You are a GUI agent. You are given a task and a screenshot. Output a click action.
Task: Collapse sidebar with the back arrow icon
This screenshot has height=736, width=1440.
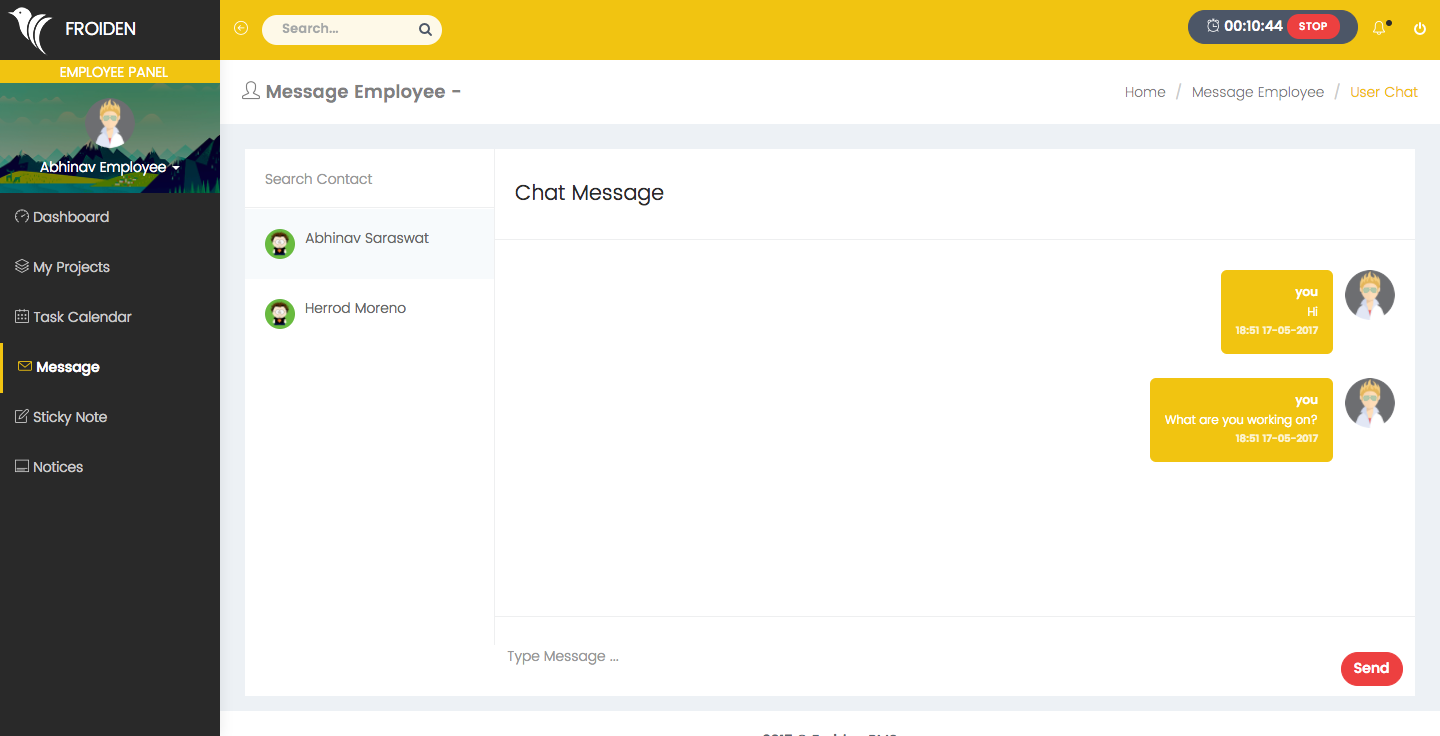[x=240, y=29]
